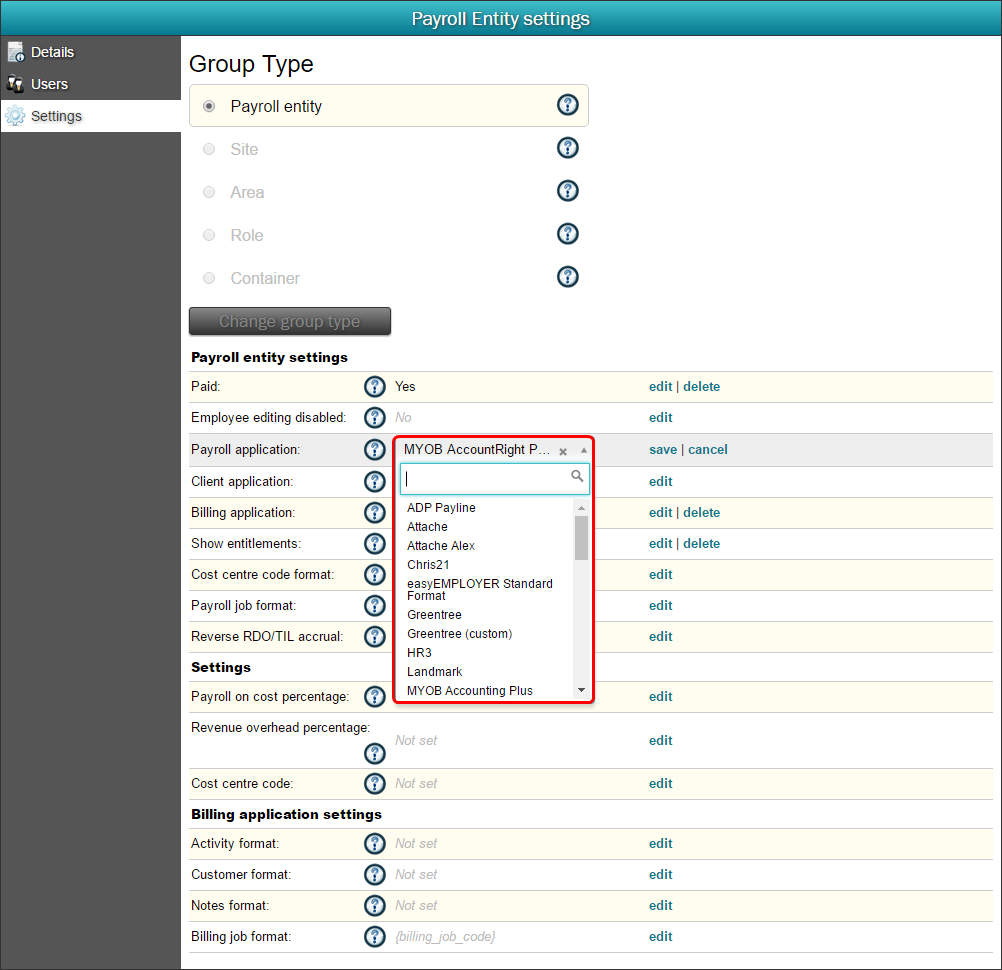Open help icon for Billing application
Image resolution: width=1002 pixels, height=970 pixels.
(x=374, y=512)
